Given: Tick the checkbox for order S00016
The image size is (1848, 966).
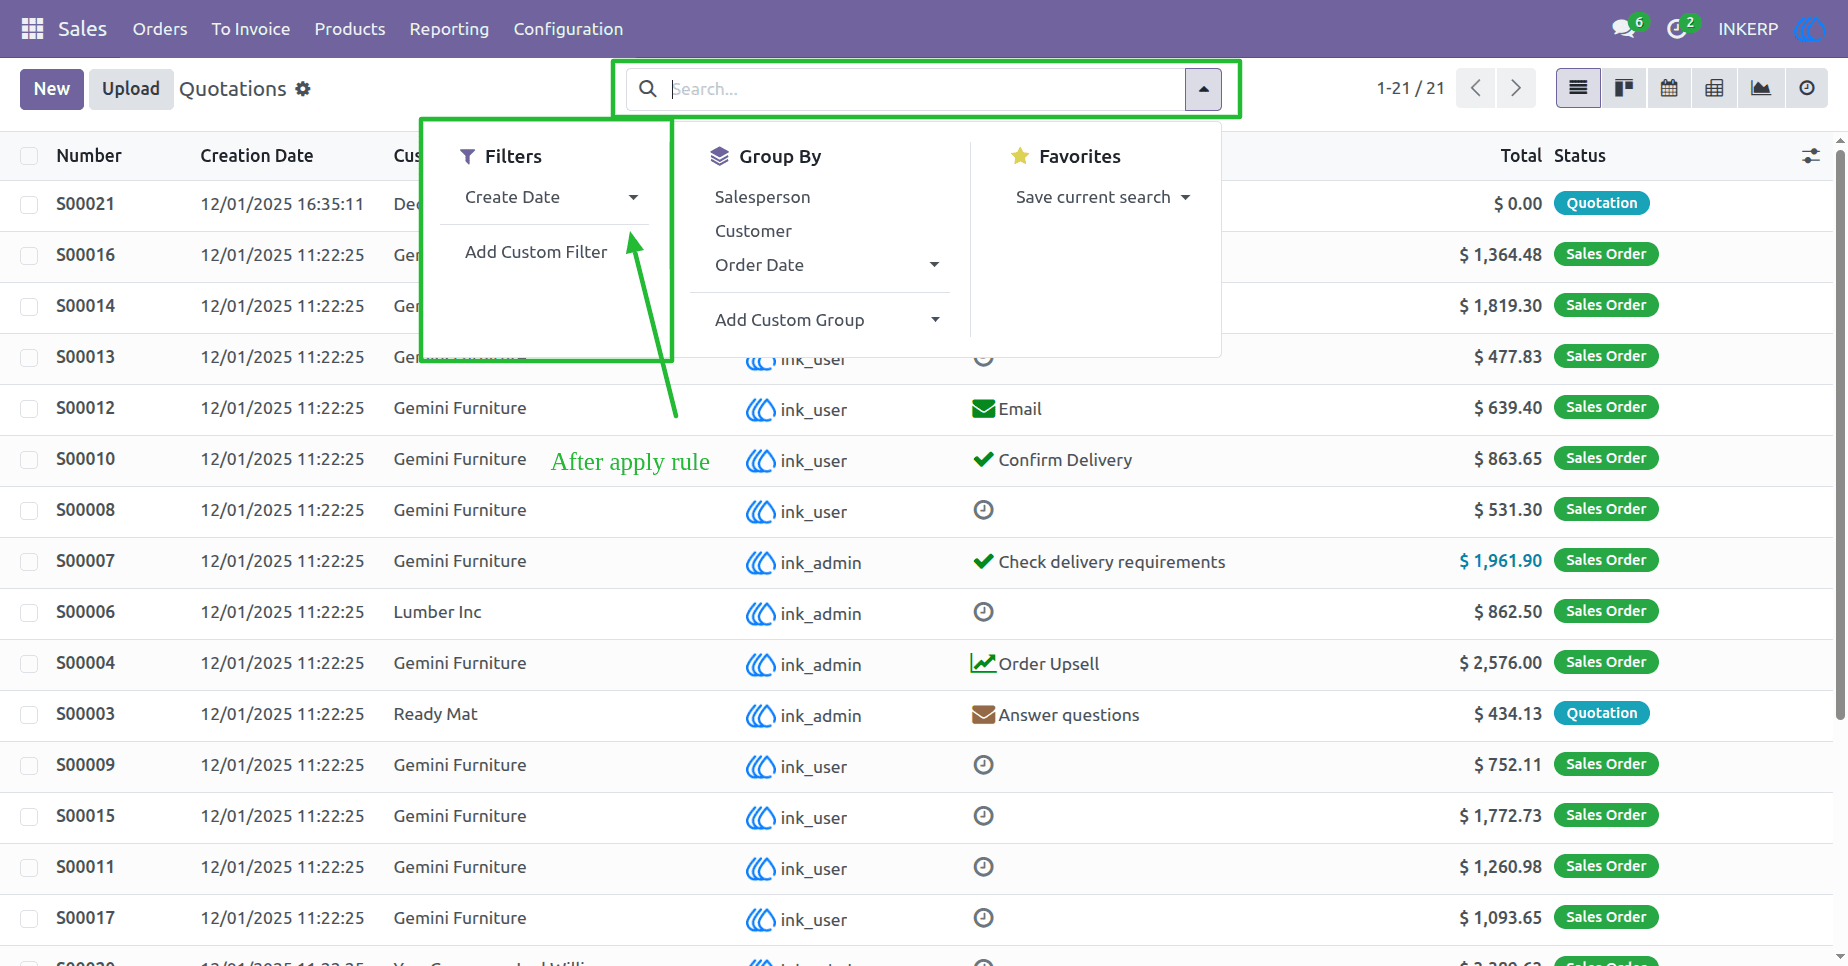Looking at the screenshot, I should pos(29,256).
